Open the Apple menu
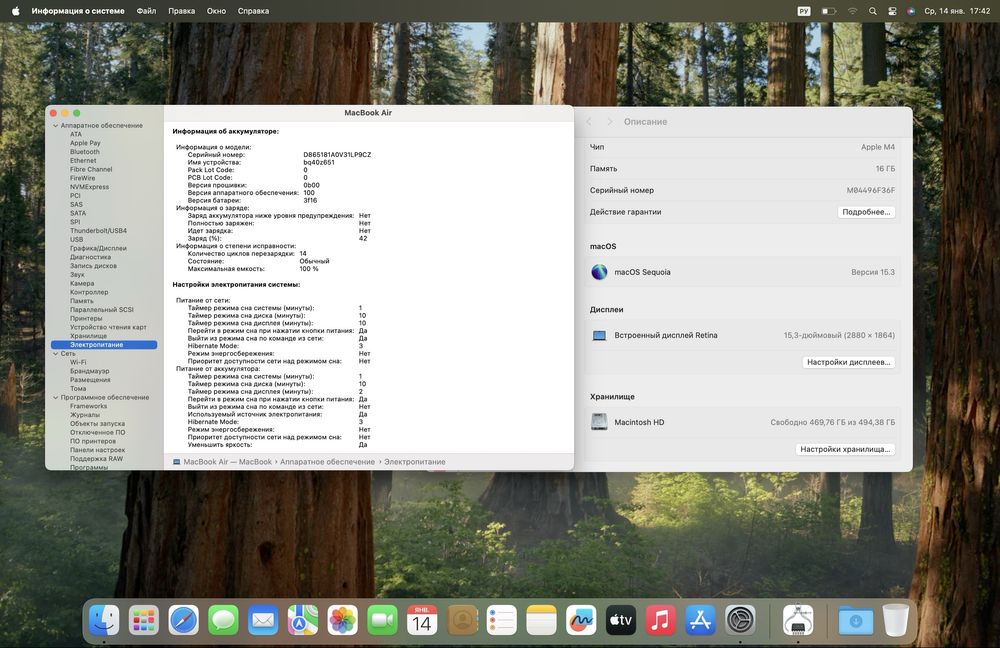The width and height of the screenshot is (1000, 648). (16, 11)
